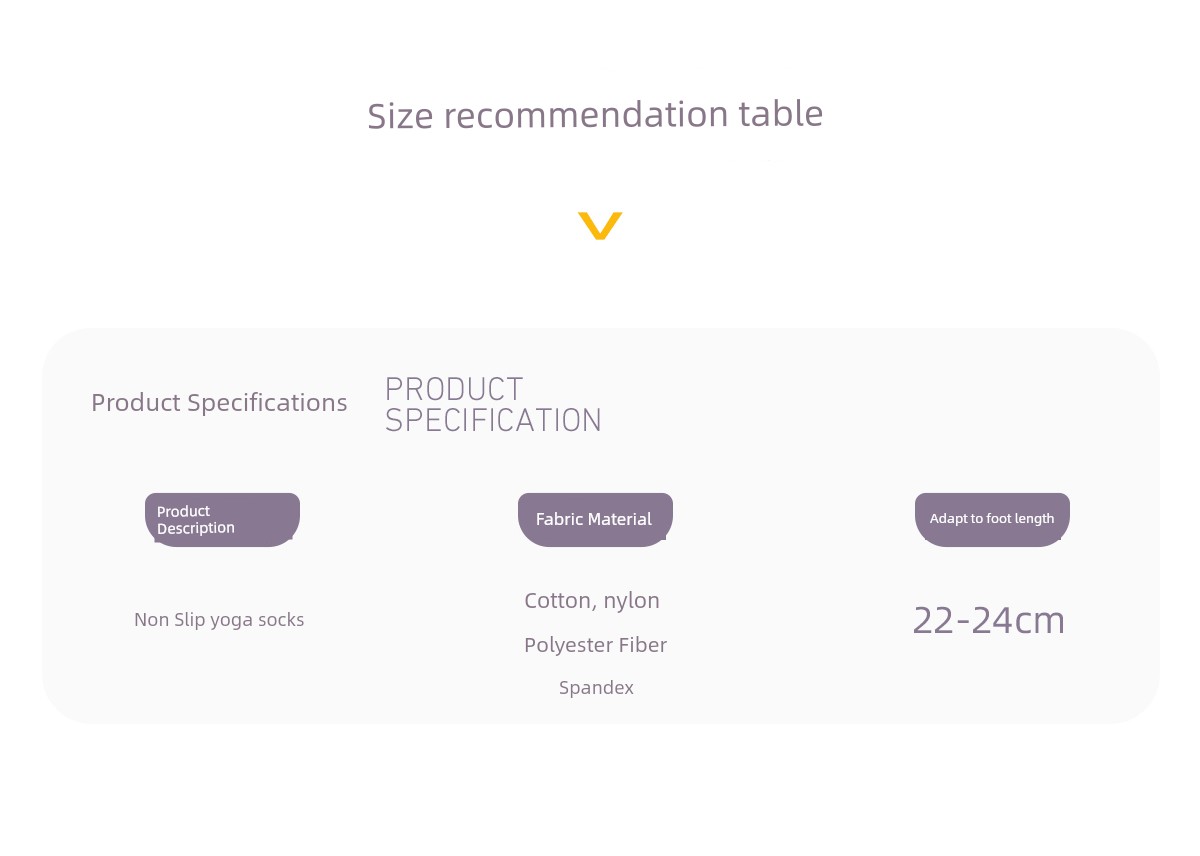
Task: Click the word 'nylon' in fabric list
Action: coord(632,602)
